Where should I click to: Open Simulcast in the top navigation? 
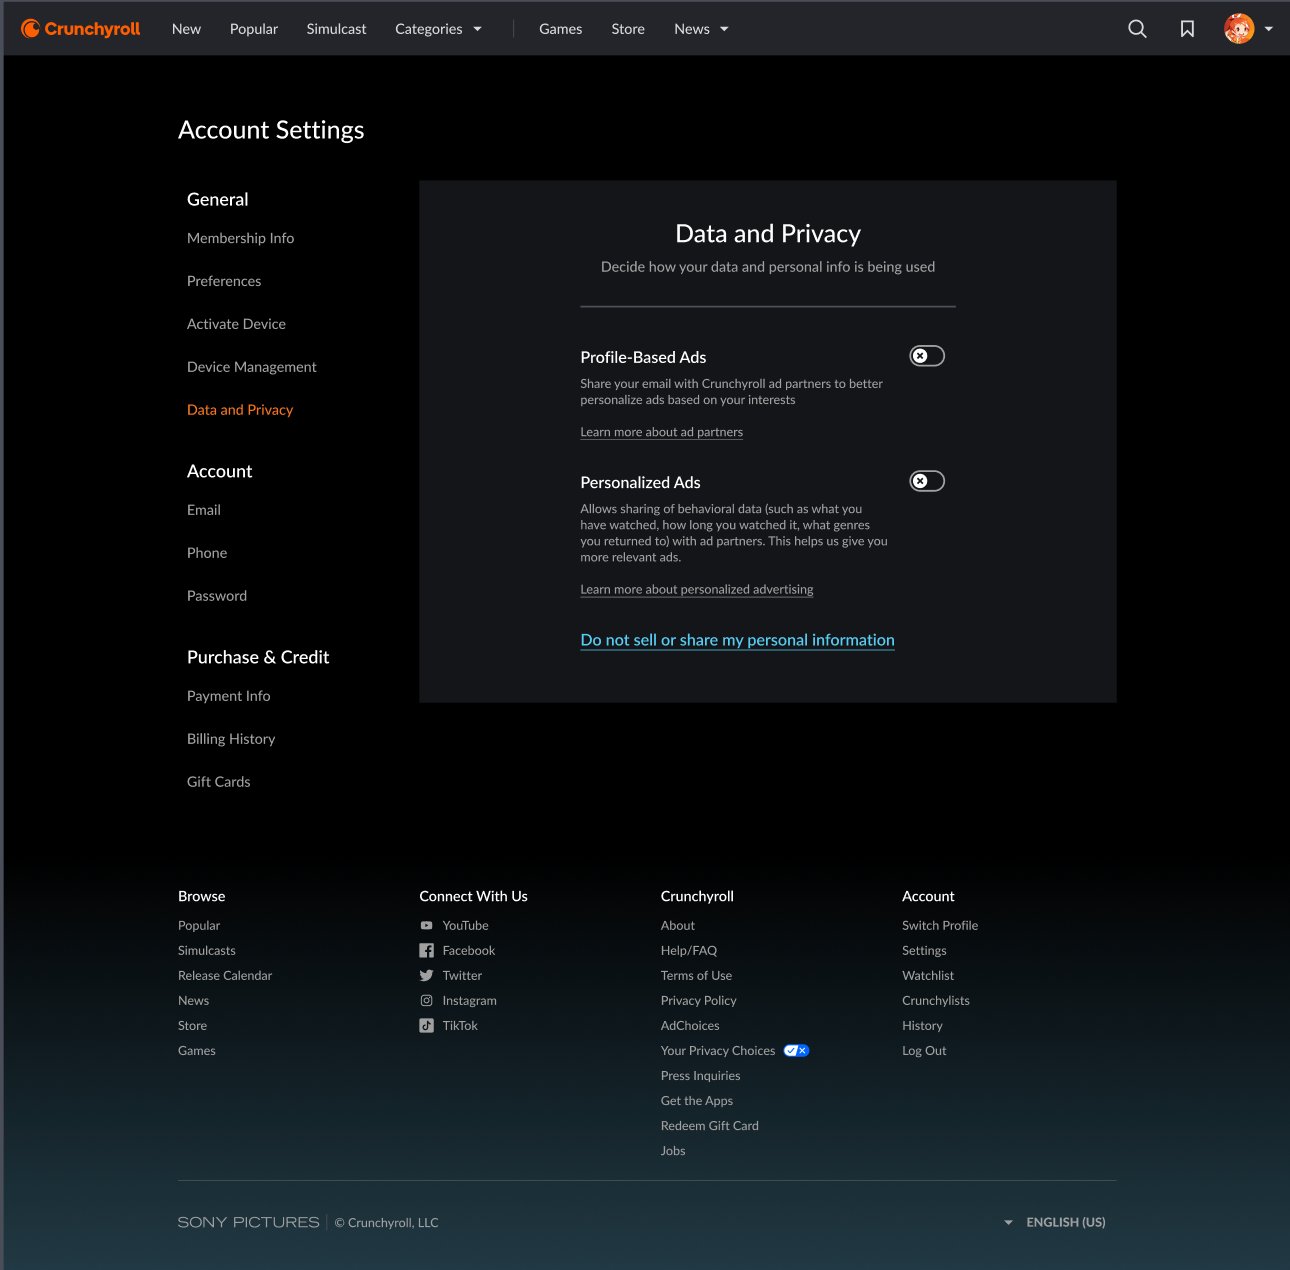point(336,29)
